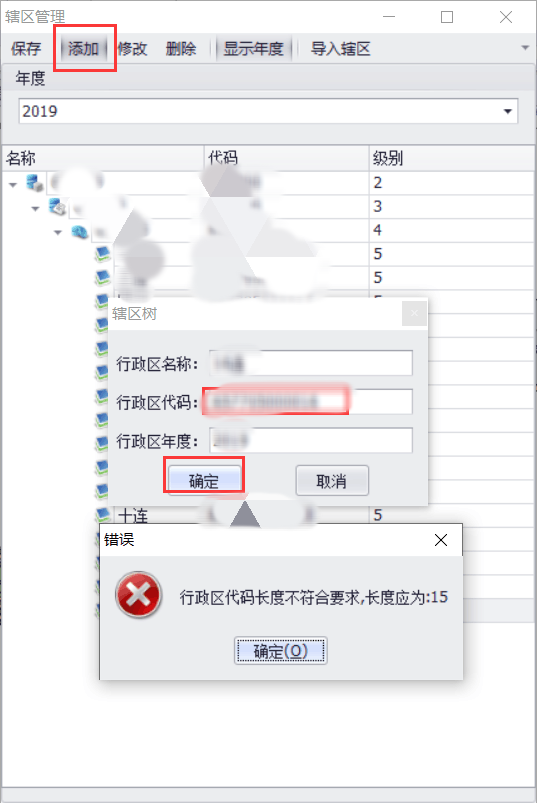
Task: Close the 错误 error dialog with X
Action: coord(441,540)
